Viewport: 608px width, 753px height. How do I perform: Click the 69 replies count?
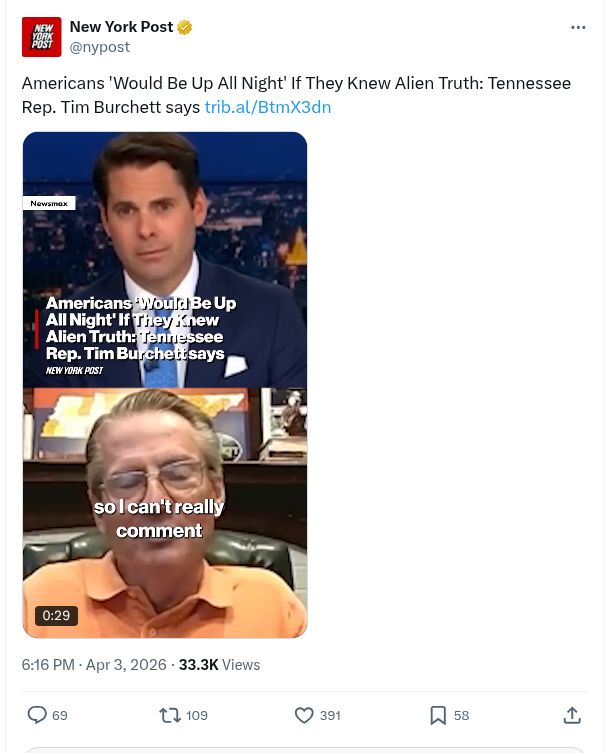(60, 716)
